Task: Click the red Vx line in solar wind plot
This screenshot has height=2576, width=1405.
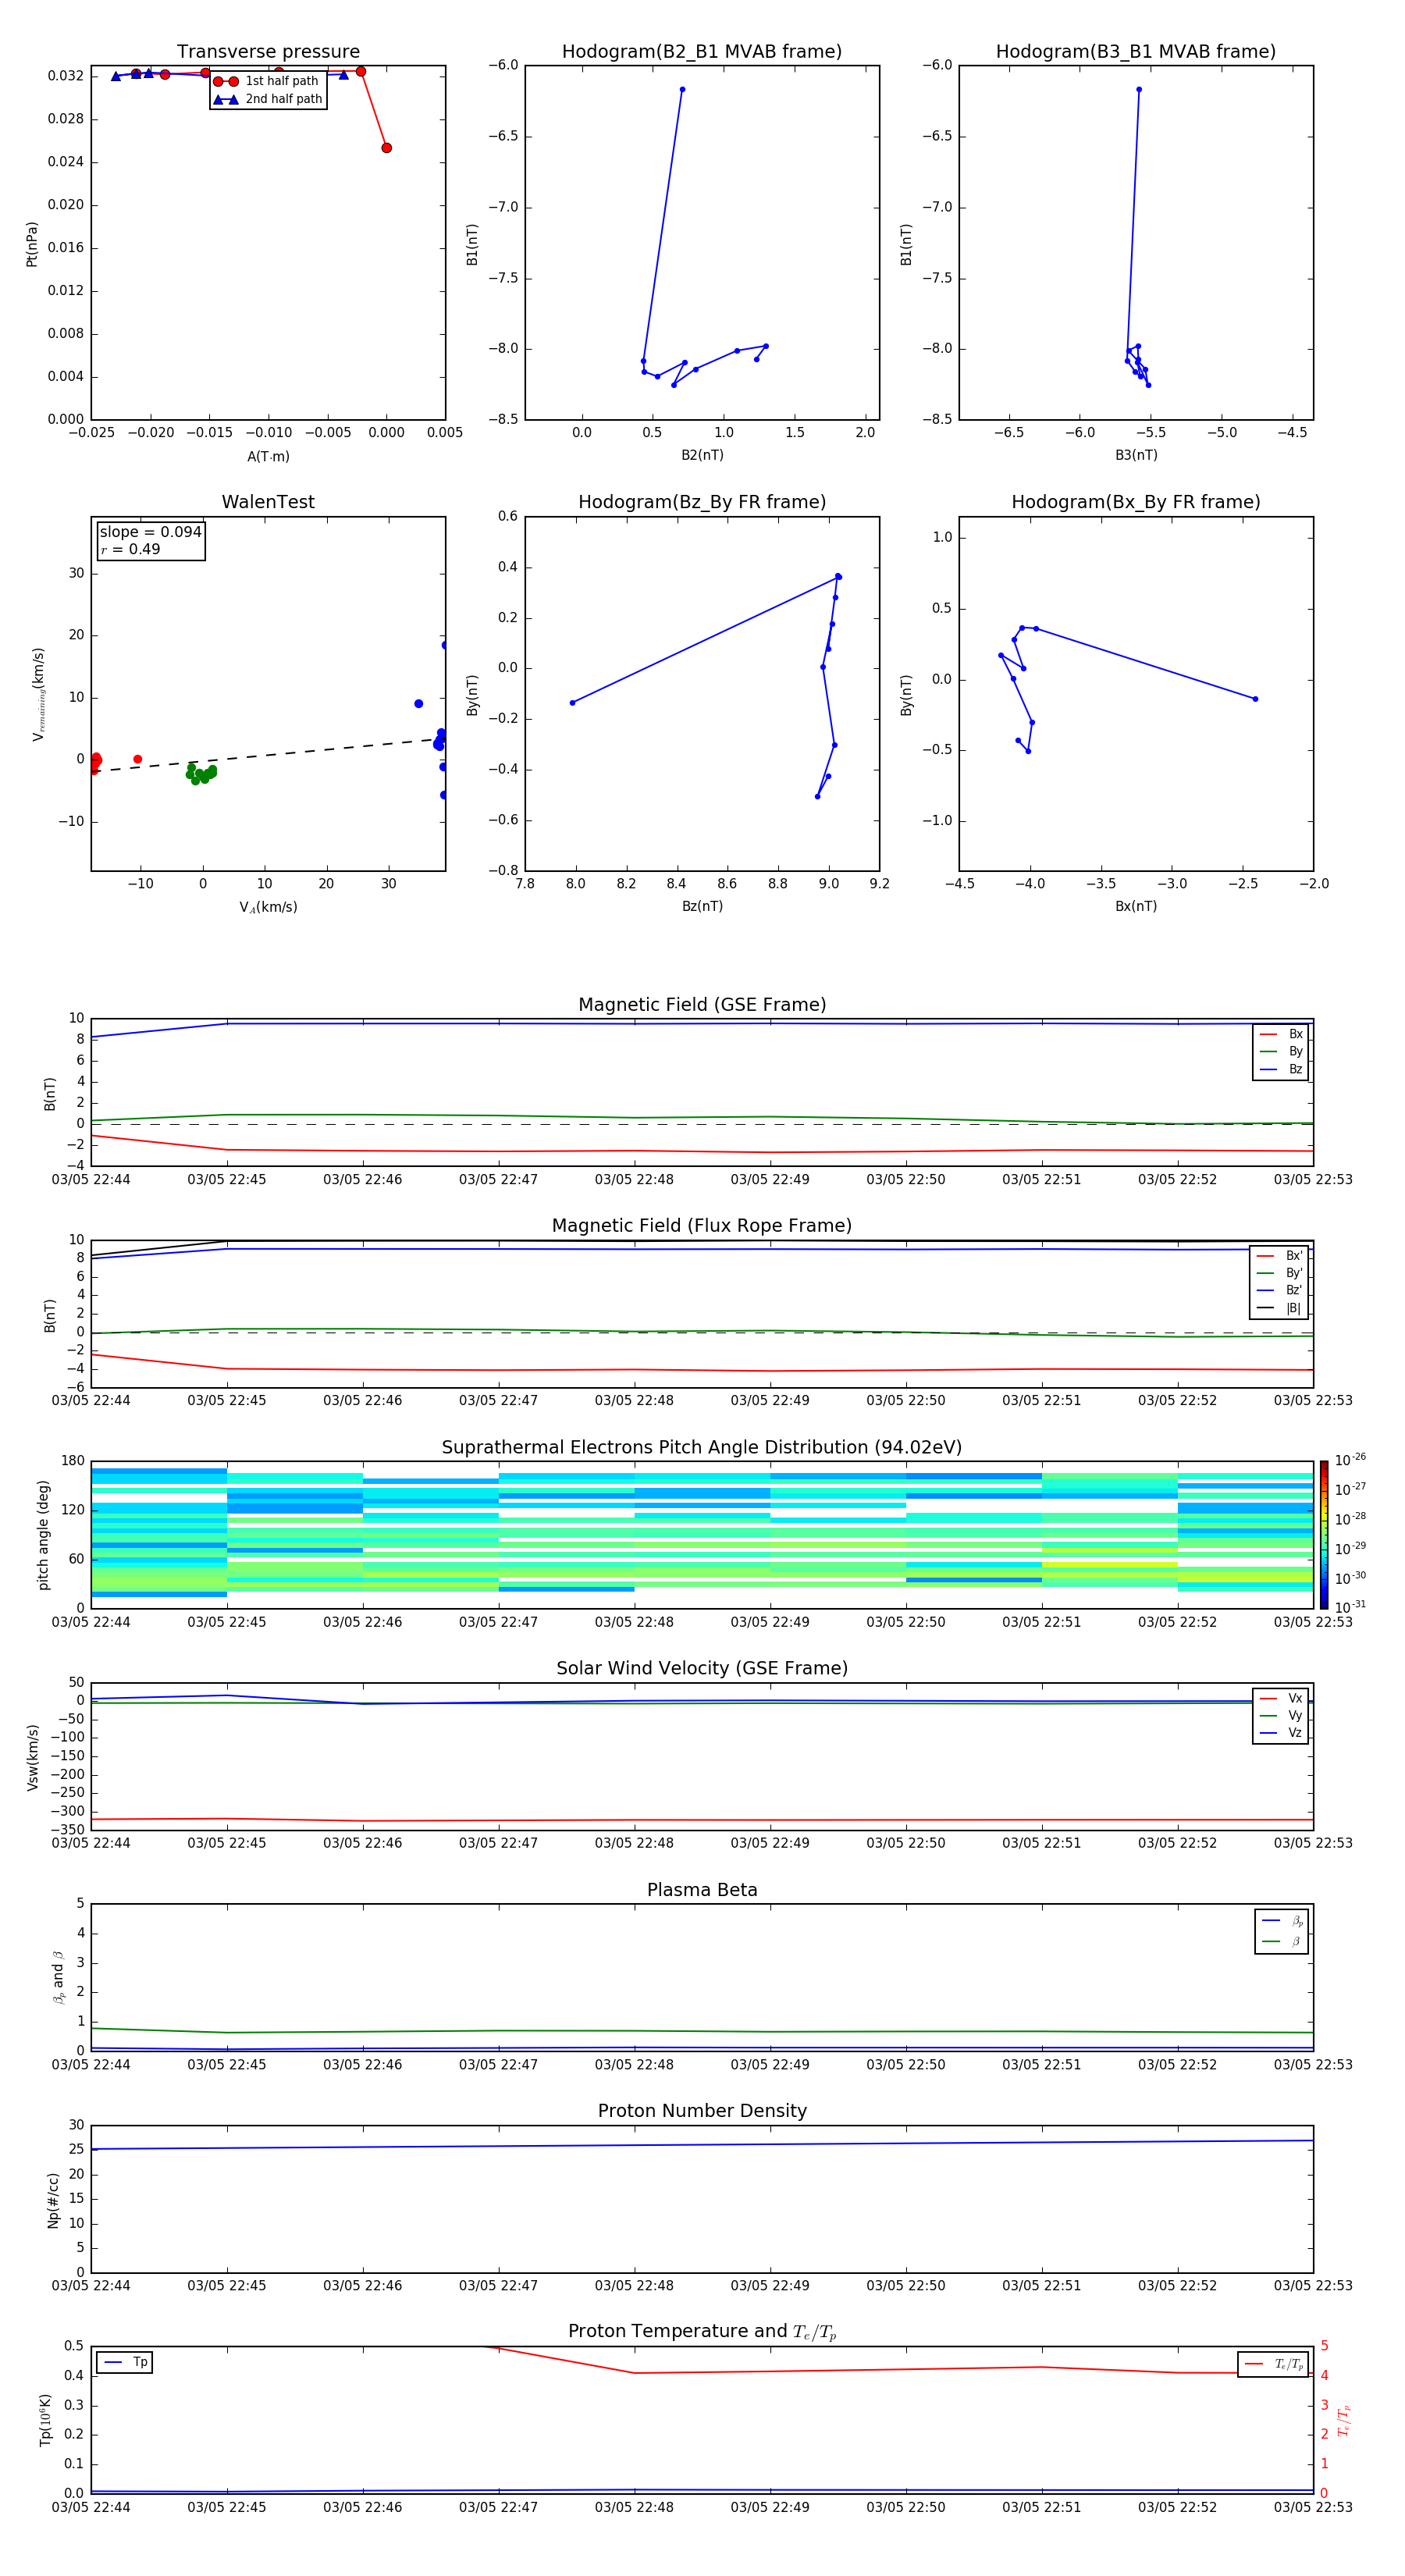Action: tap(702, 1820)
